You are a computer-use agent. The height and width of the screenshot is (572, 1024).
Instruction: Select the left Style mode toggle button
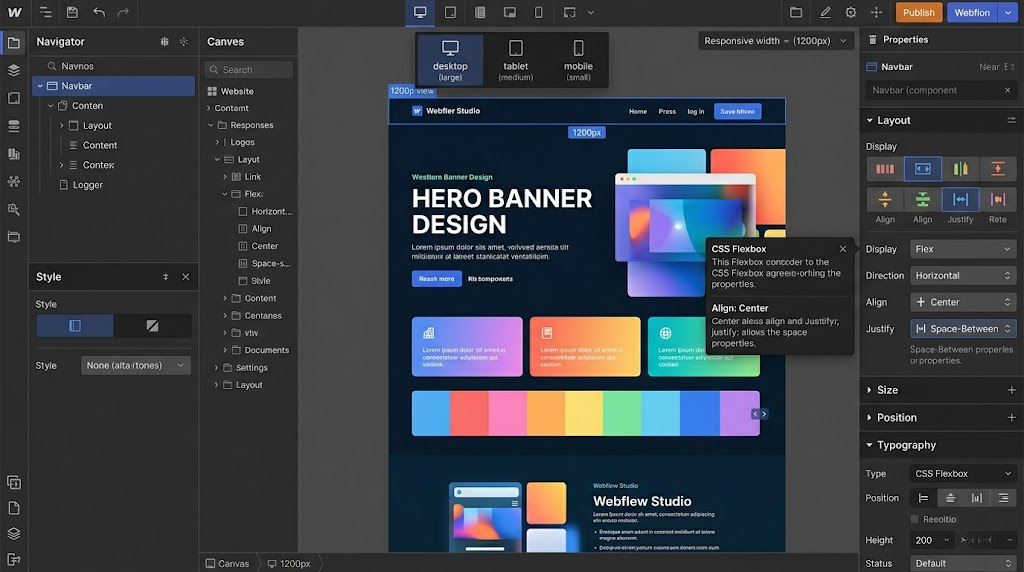point(74,326)
